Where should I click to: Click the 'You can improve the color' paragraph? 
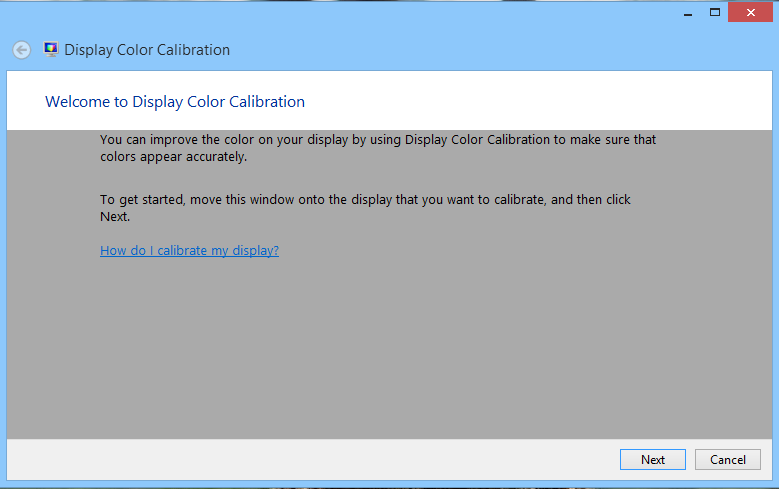(378, 148)
